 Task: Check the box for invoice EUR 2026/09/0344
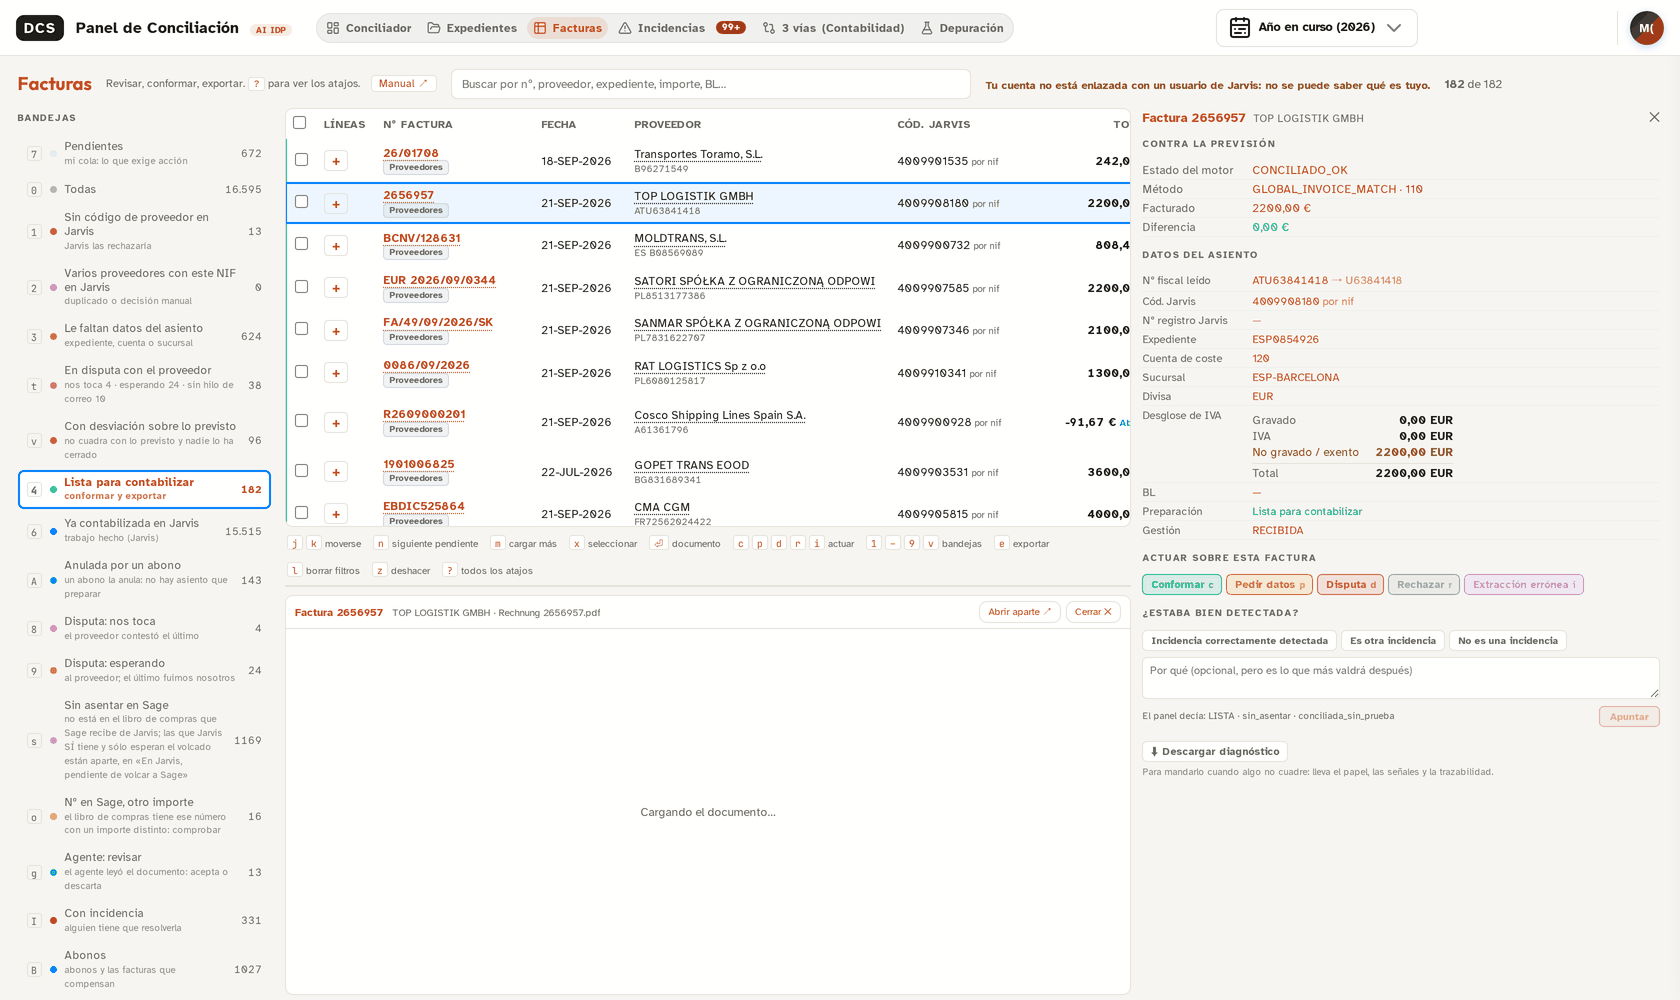301,286
